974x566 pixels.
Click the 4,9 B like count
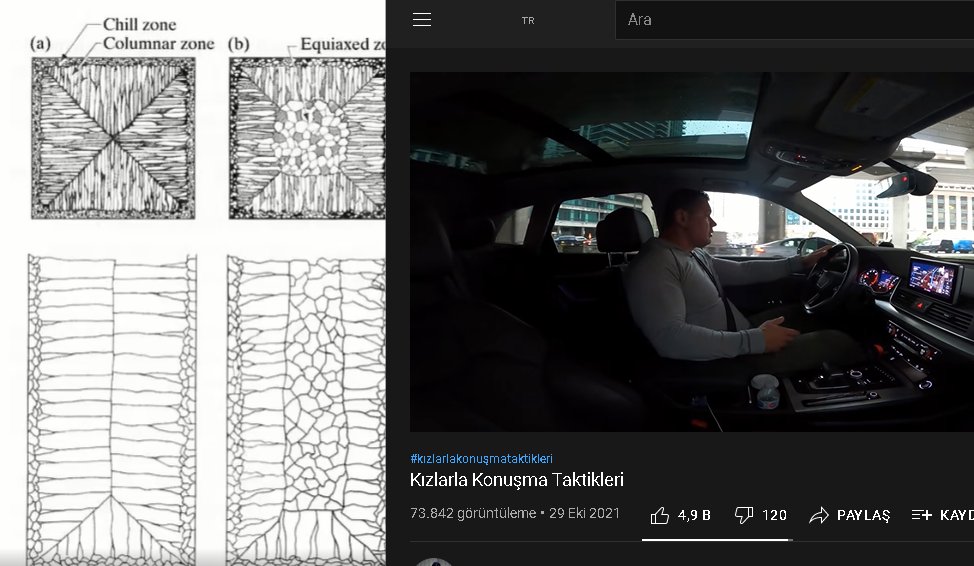(x=694, y=515)
